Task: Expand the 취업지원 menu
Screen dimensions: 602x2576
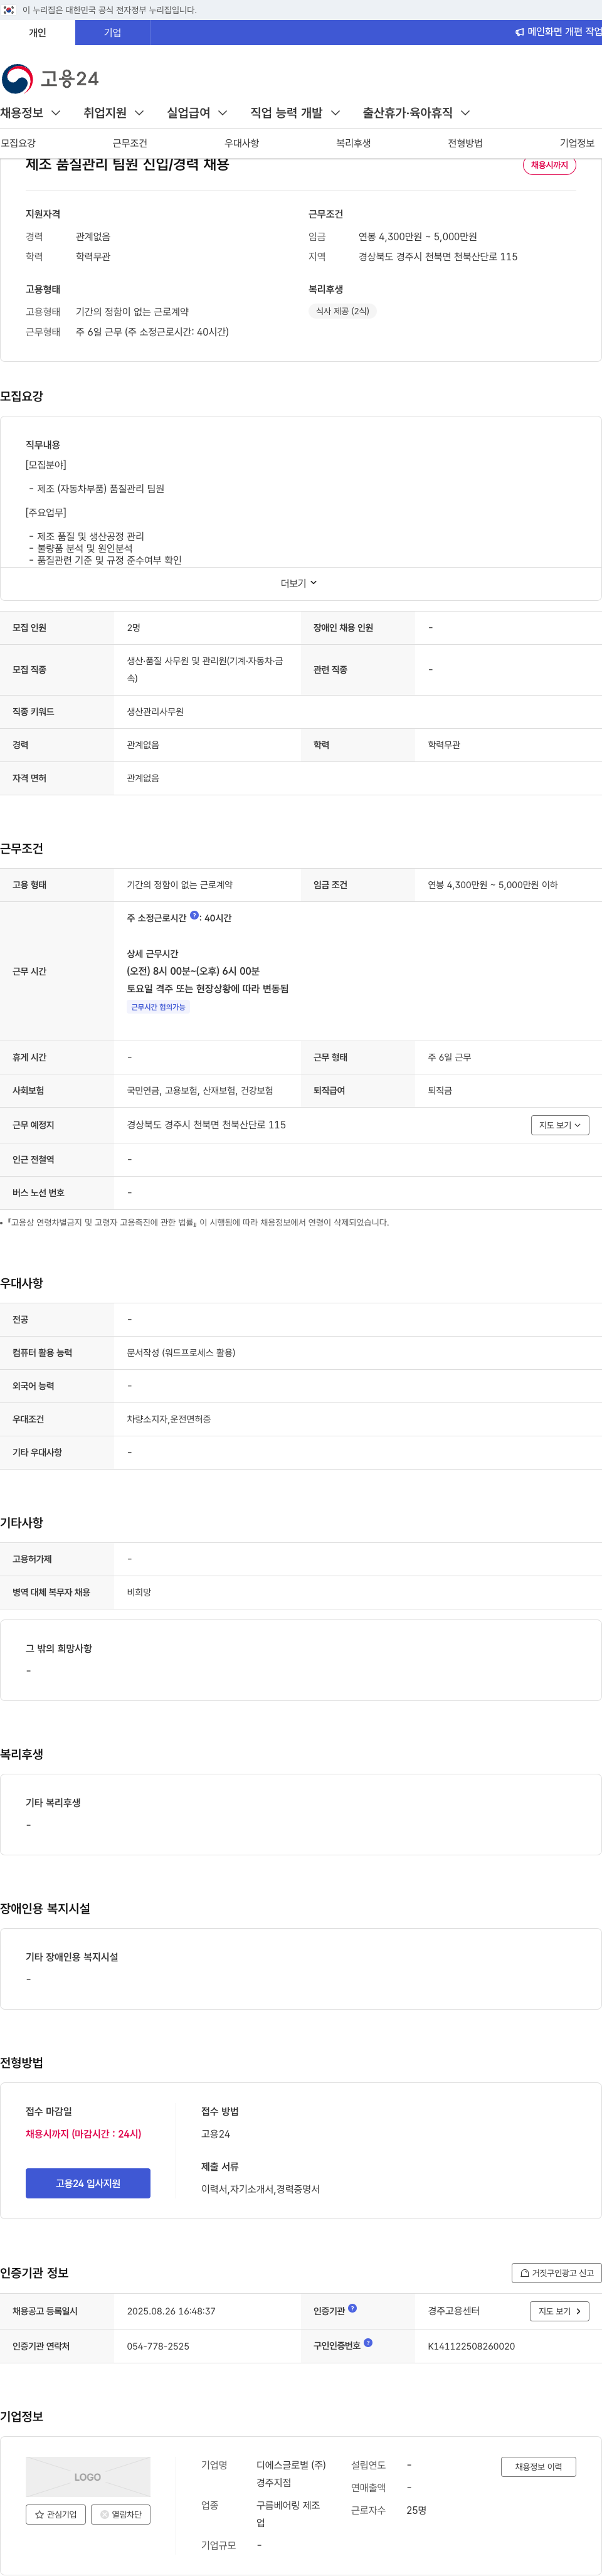Action: [x=114, y=113]
